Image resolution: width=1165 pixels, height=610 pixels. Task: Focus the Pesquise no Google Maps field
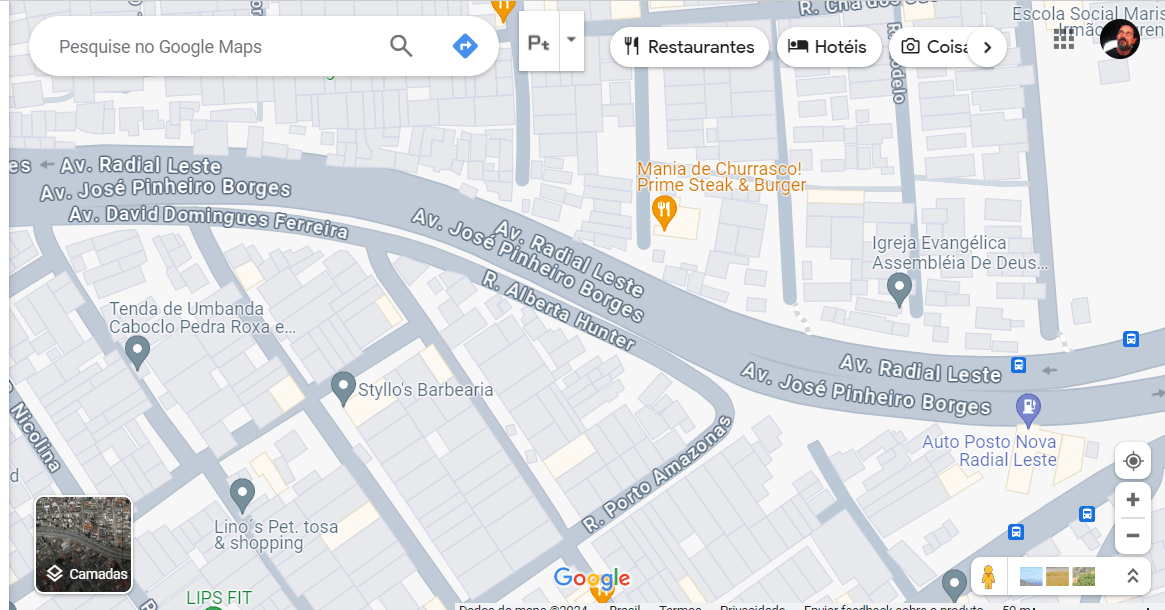(x=215, y=47)
